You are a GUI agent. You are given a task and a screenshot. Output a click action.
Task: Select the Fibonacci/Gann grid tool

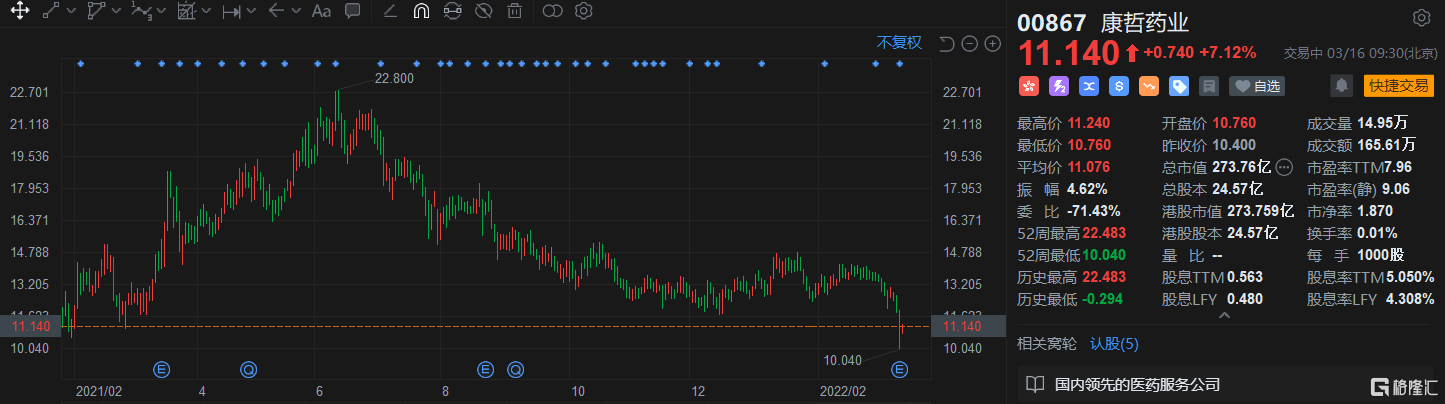pyautogui.click(x=186, y=12)
